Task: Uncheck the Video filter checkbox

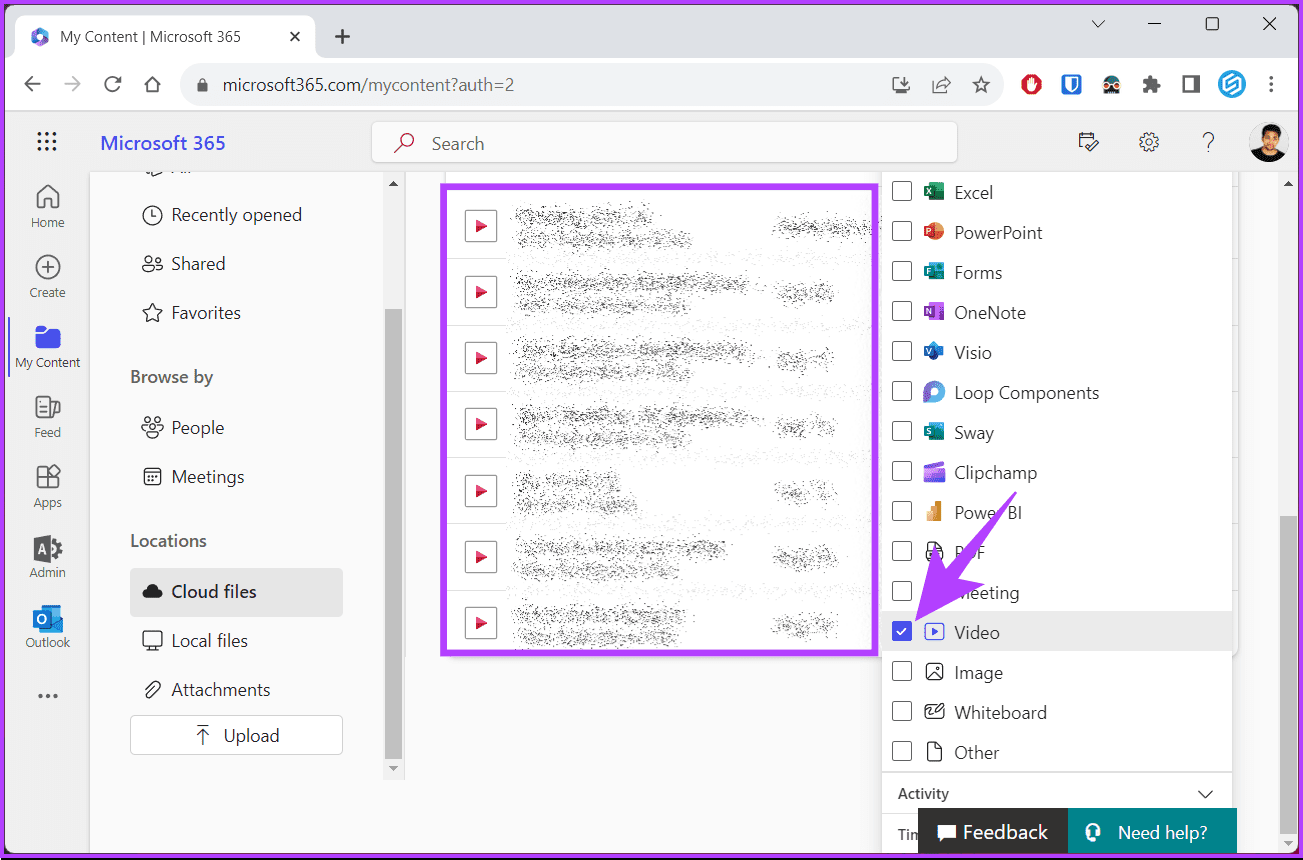Action: (902, 632)
